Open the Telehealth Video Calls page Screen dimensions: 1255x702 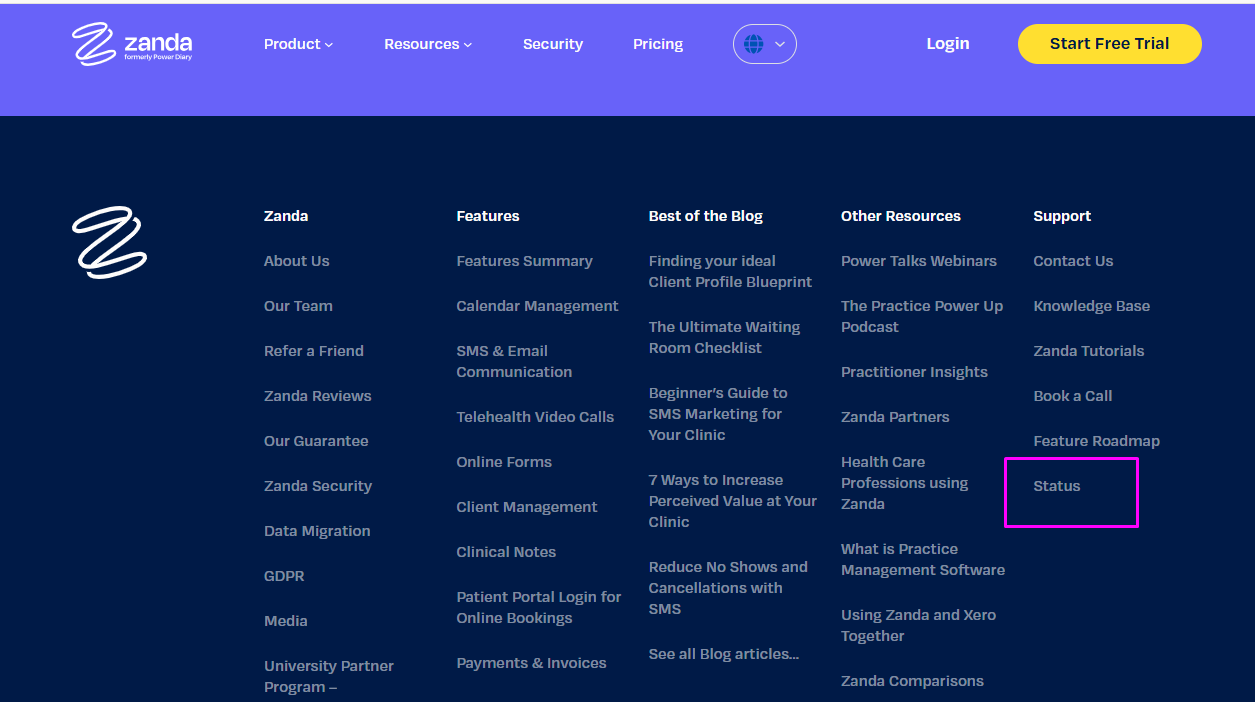point(535,417)
